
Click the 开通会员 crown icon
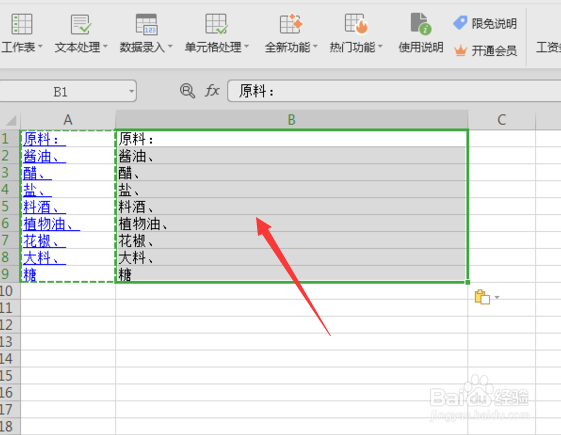[460, 50]
